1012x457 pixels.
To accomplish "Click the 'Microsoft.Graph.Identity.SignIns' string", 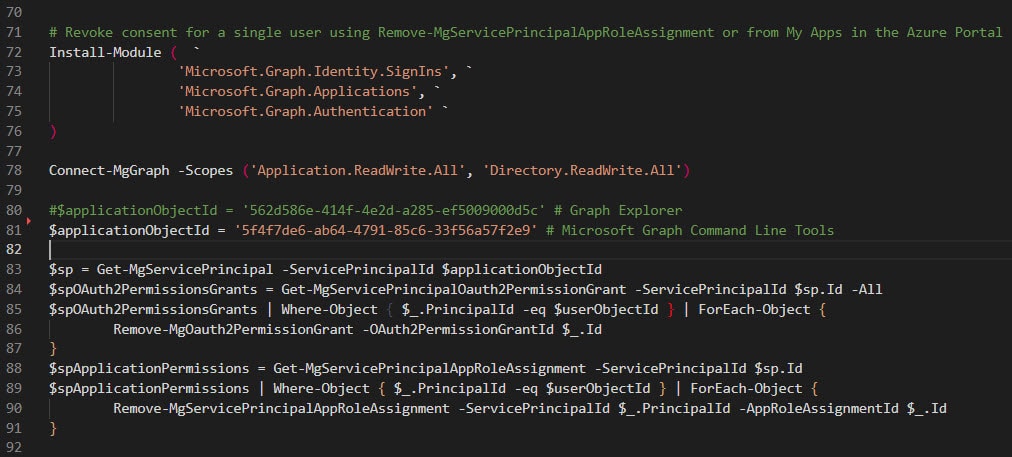I will 315,72.
